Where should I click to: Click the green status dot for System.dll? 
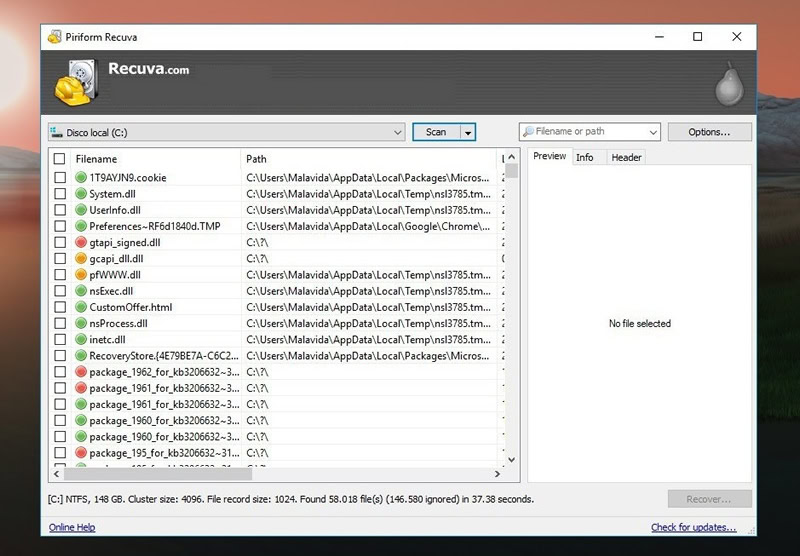[81, 194]
